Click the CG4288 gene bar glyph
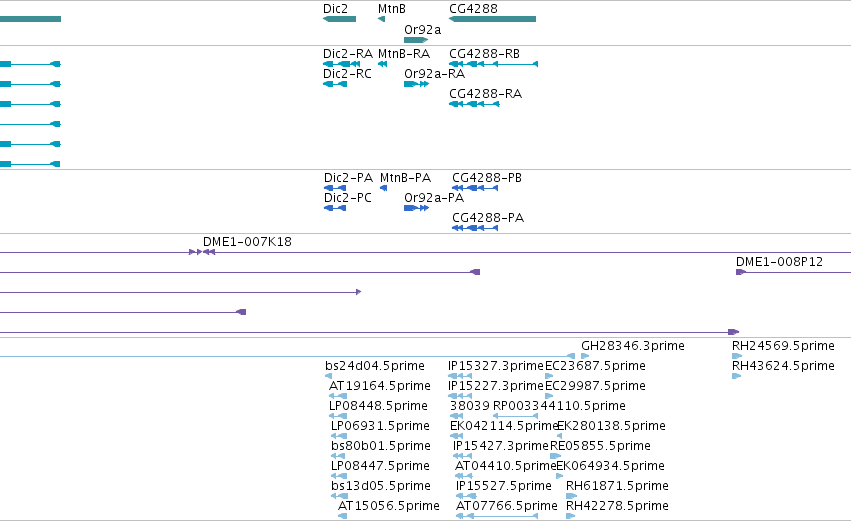Viewport: 851px width, 521px height. pos(493,19)
